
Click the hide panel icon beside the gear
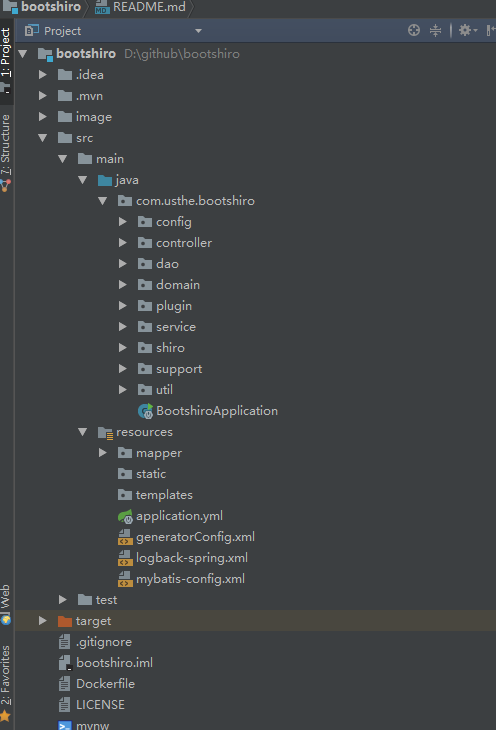tap(490, 31)
